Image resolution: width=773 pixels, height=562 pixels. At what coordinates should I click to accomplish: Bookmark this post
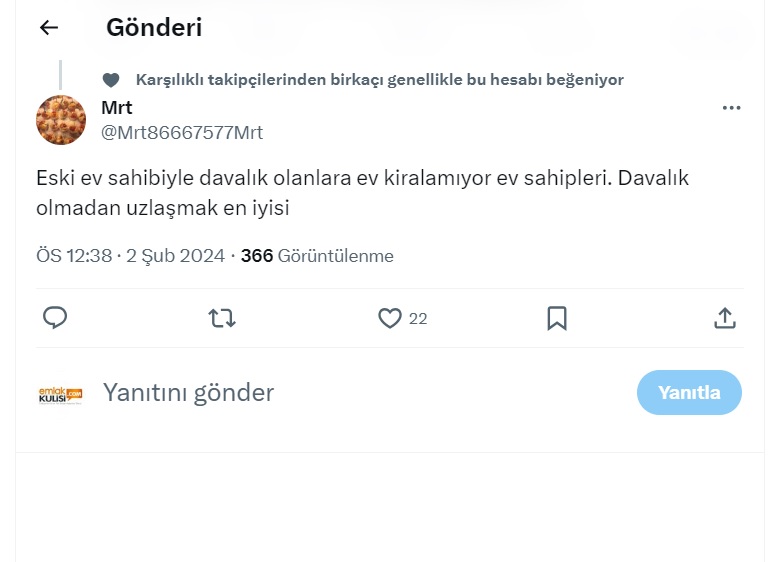(557, 318)
